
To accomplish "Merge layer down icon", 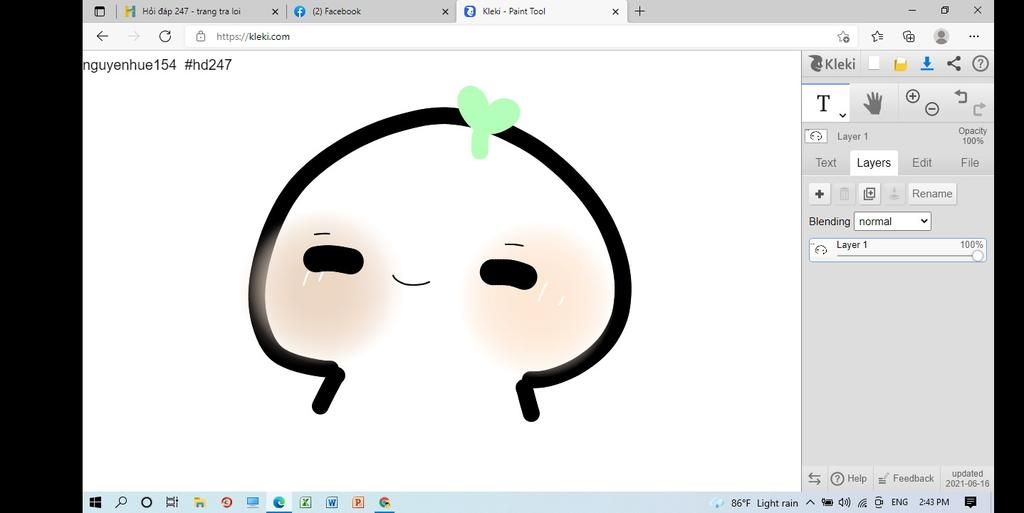I will [x=894, y=194].
